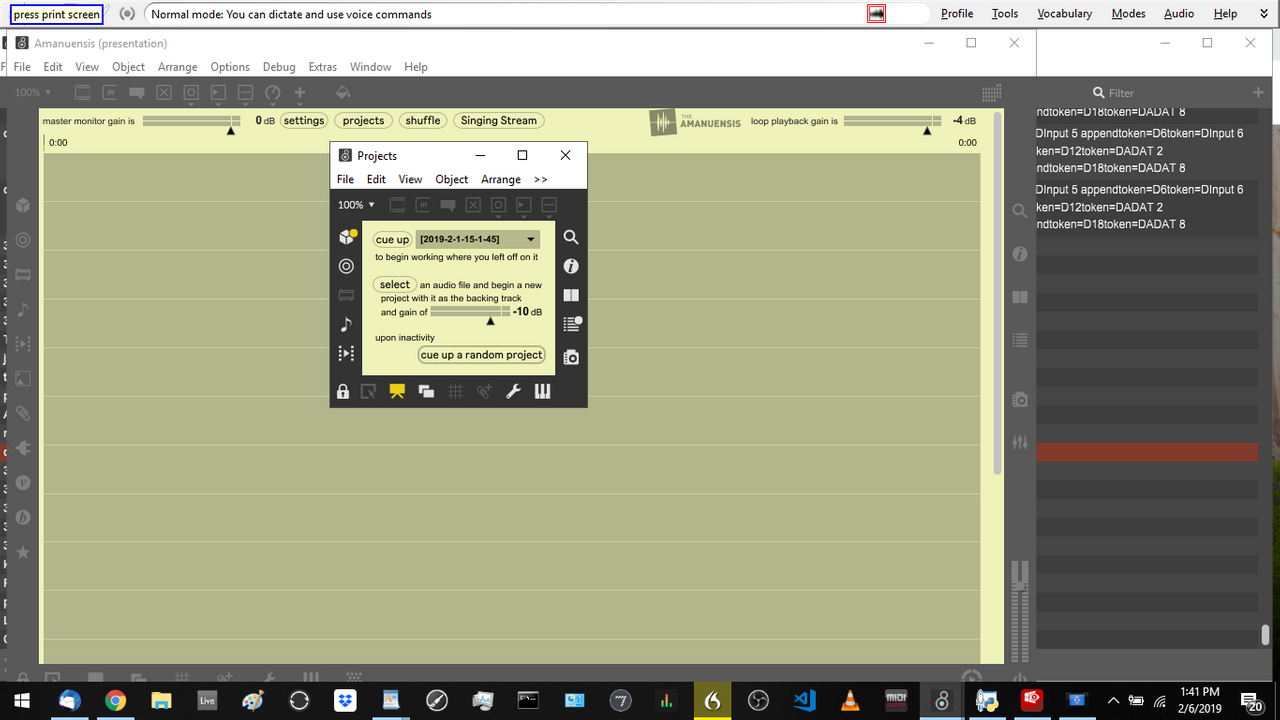
Task: Toggle presentation mode icon in Projects toolbar
Action: (x=397, y=391)
